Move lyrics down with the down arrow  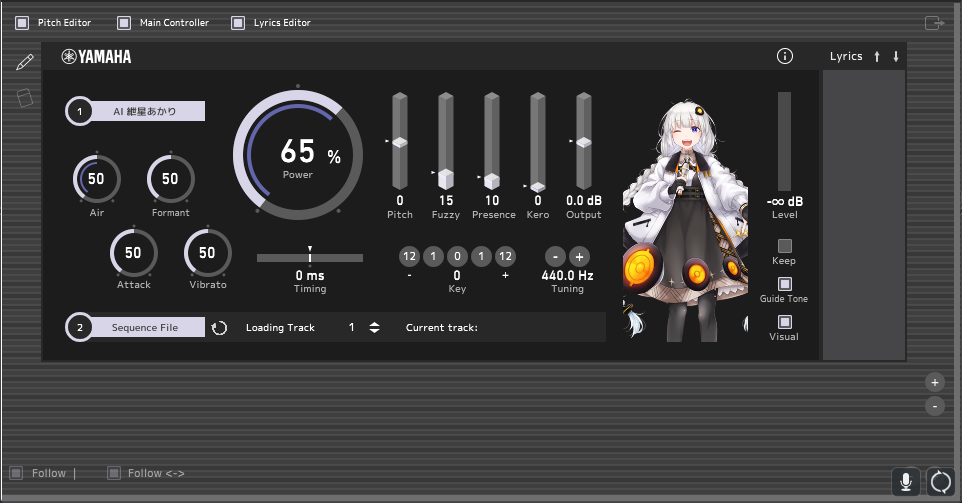pos(896,57)
